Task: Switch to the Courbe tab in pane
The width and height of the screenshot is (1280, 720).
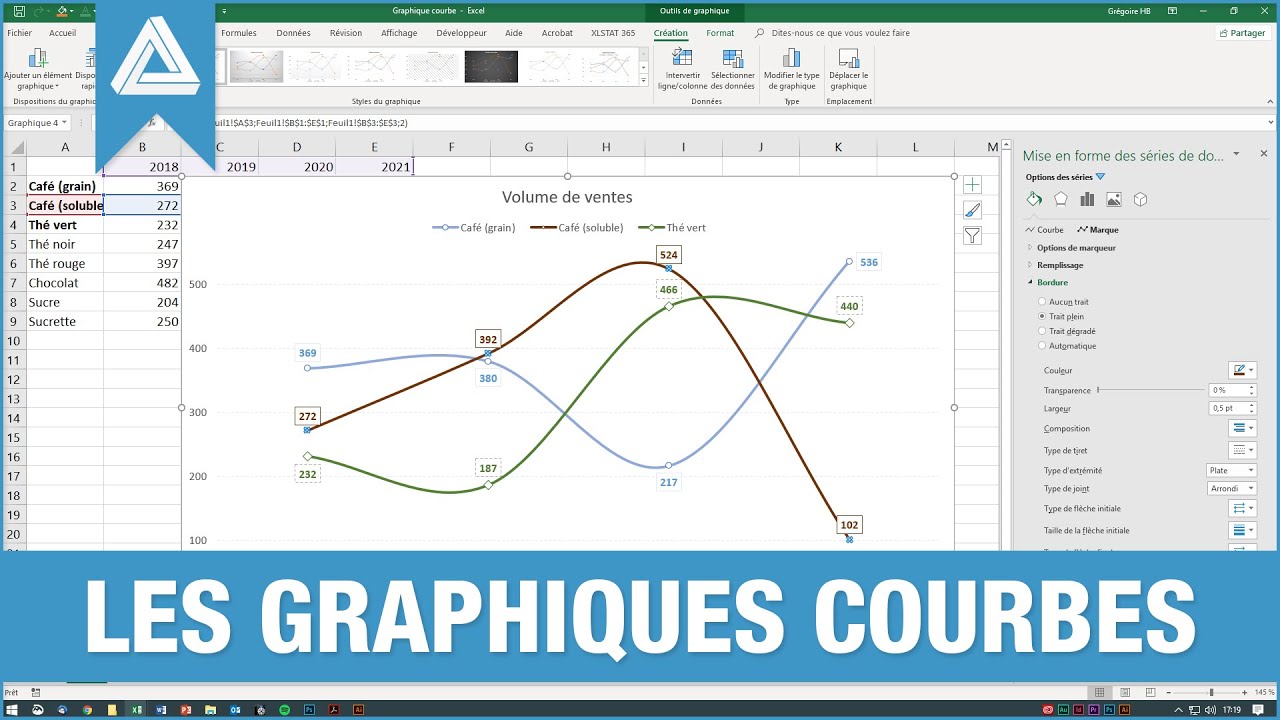Action: point(1044,230)
